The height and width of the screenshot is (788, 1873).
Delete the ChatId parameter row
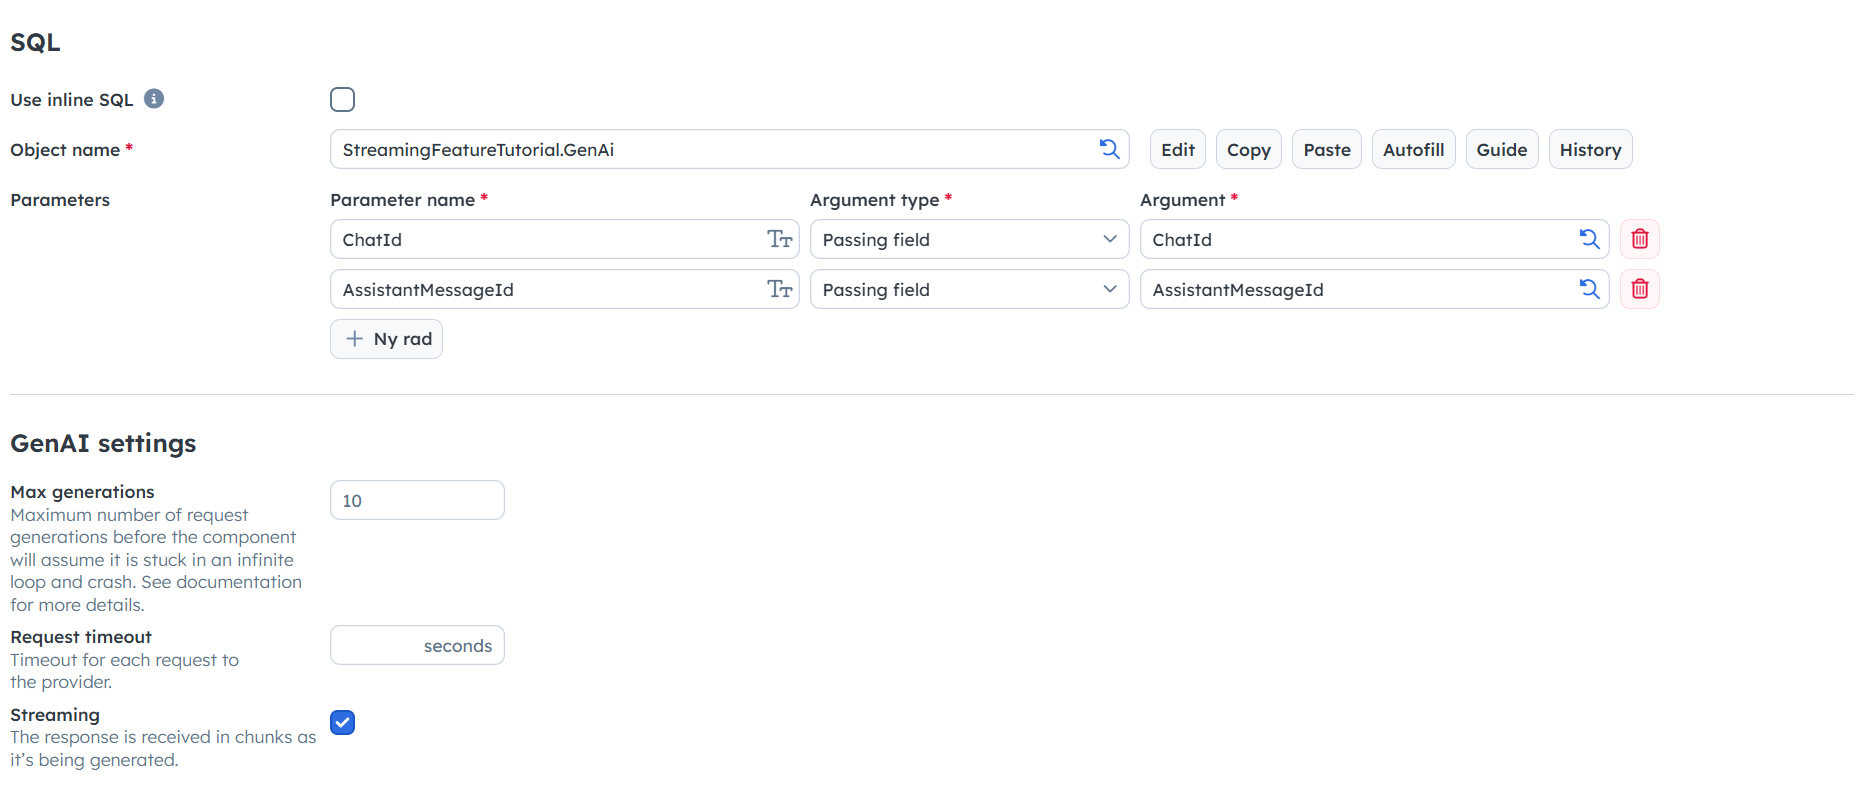(x=1640, y=239)
